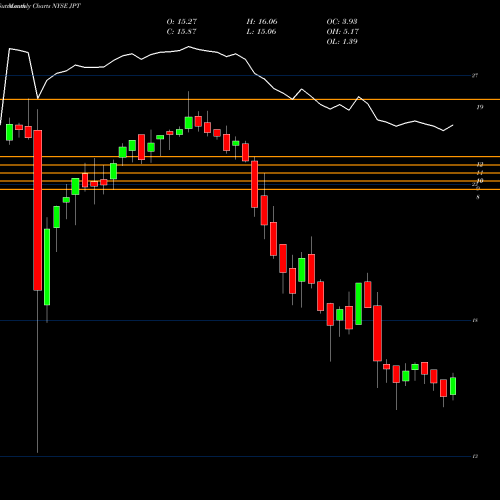
Task: Select the low value 'L: 15.06'
Action: coord(262,32)
